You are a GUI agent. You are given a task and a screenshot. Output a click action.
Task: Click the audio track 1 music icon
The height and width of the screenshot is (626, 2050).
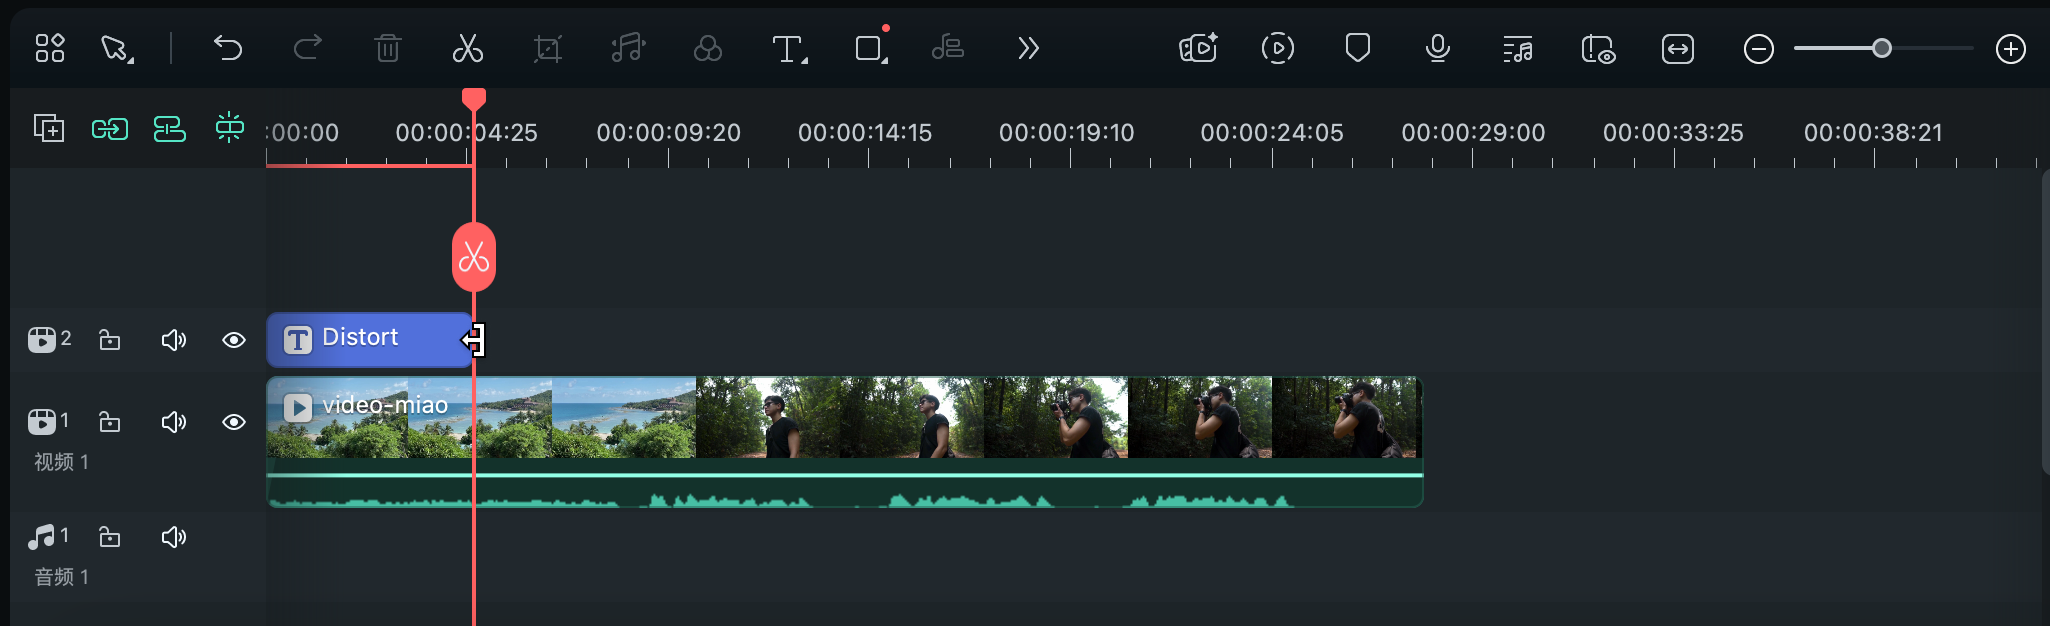click(x=41, y=537)
